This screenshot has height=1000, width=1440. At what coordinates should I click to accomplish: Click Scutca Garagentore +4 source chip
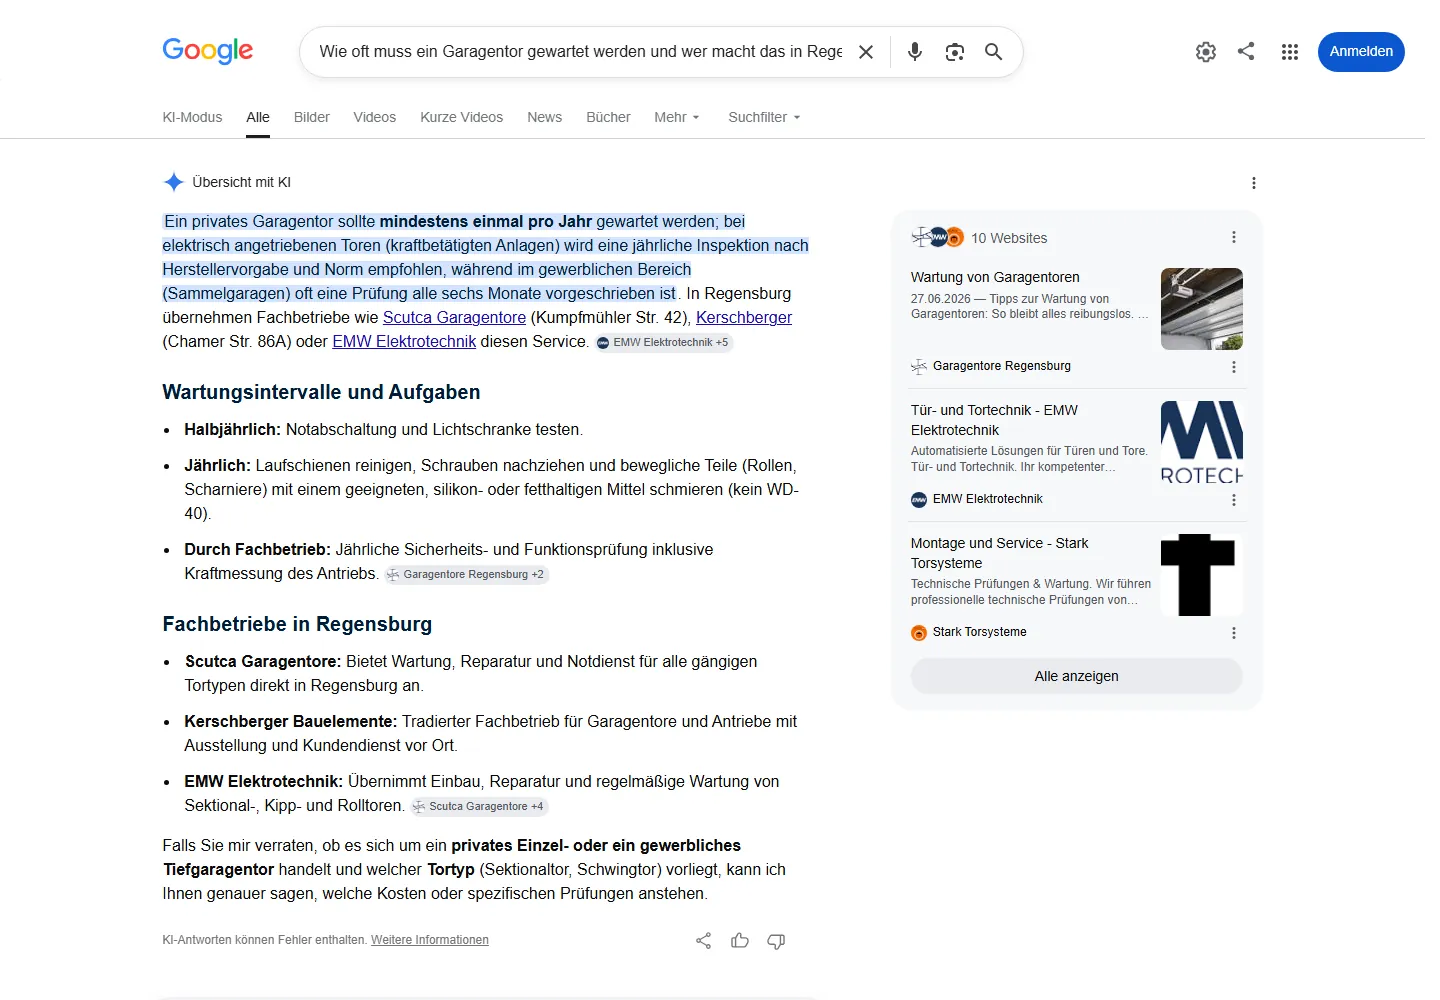(479, 806)
